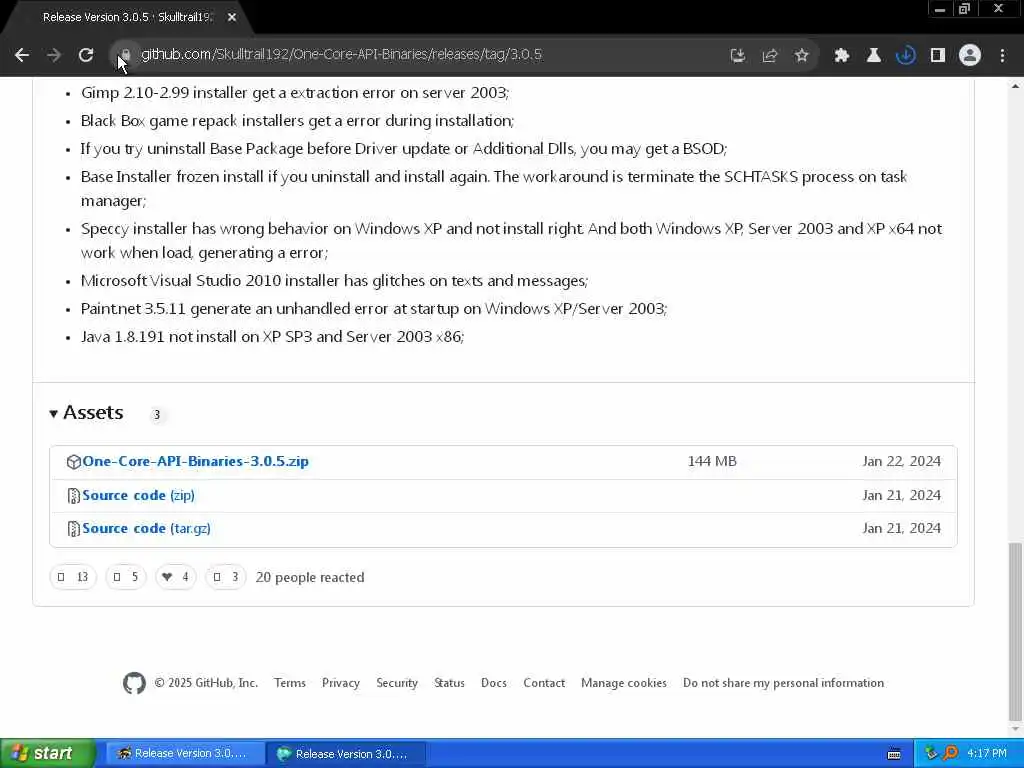Click the browser forward arrow
The height and width of the screenshot is (768, 1024).
tap(54, 56)
